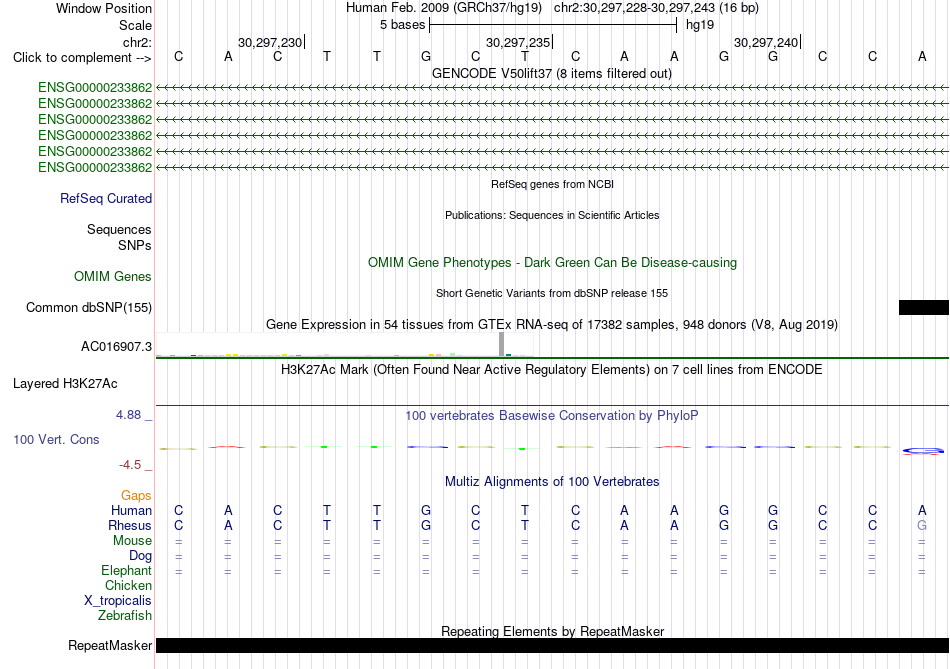Open the OMIM Genes track label
Image resolution: width=950 pixels, height=669 pixels.
coord(113,276)
